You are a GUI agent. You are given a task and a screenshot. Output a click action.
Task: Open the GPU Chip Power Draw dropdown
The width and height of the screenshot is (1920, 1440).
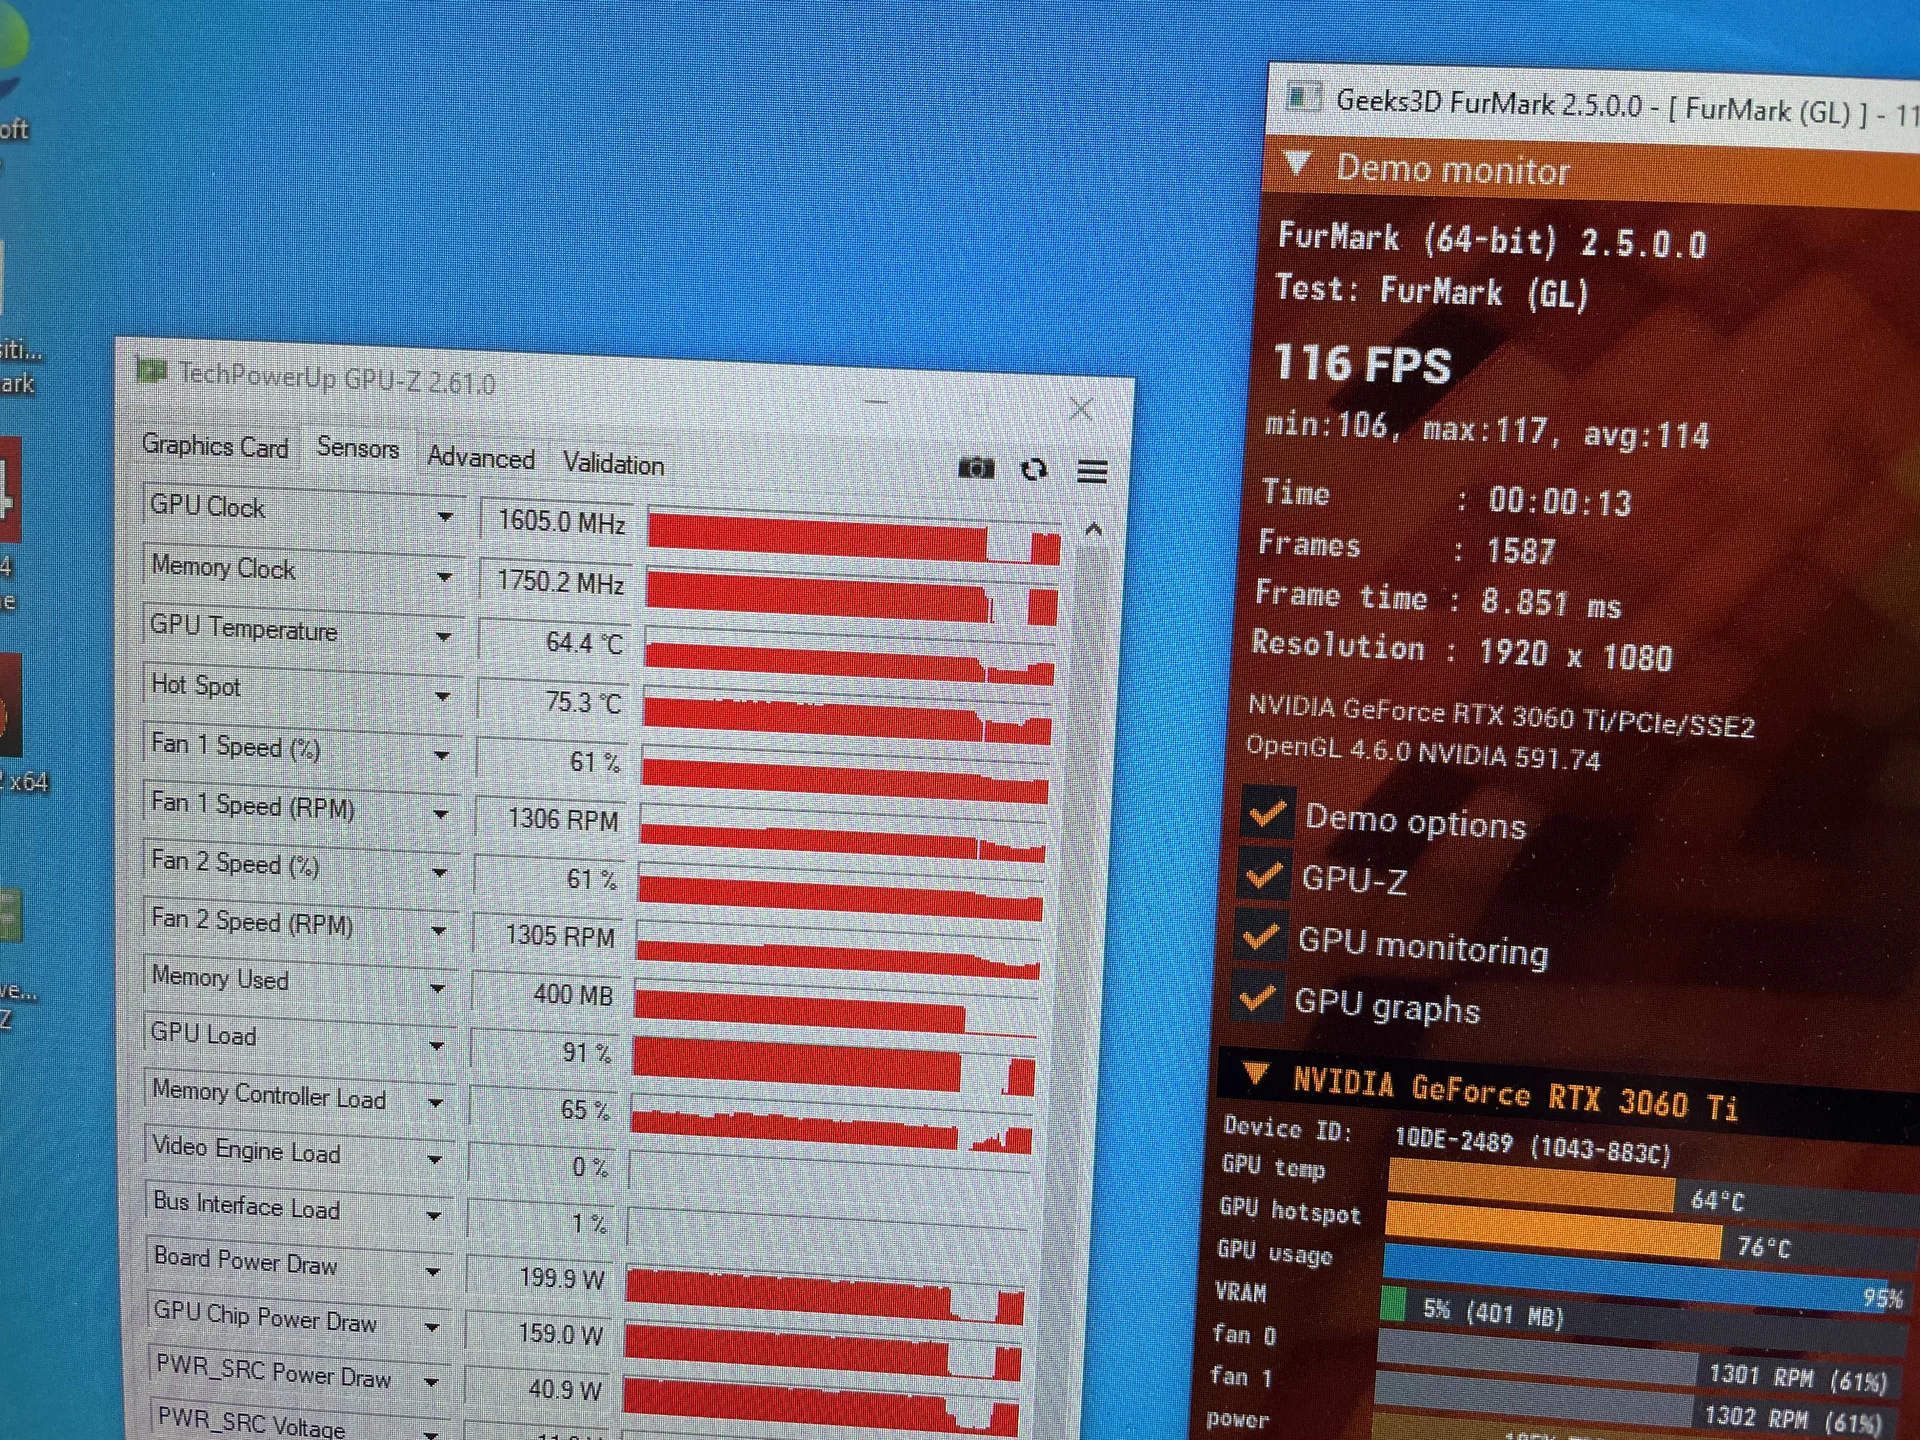431,1328
